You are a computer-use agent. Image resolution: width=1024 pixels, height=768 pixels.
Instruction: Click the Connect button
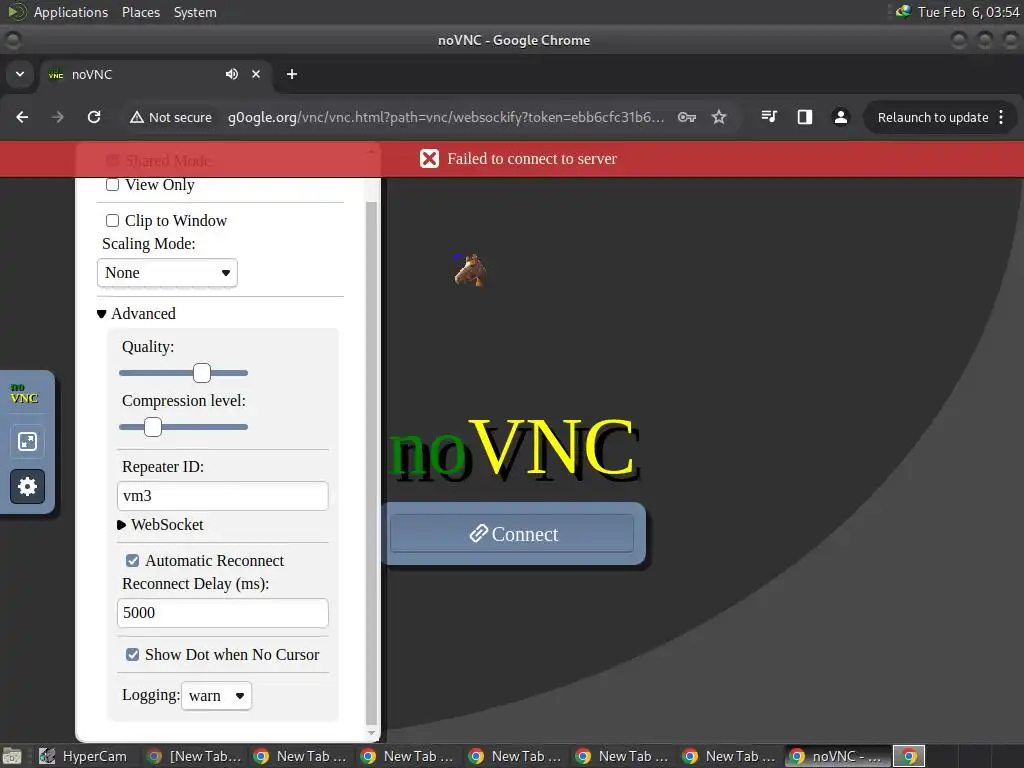click(513, 534)
